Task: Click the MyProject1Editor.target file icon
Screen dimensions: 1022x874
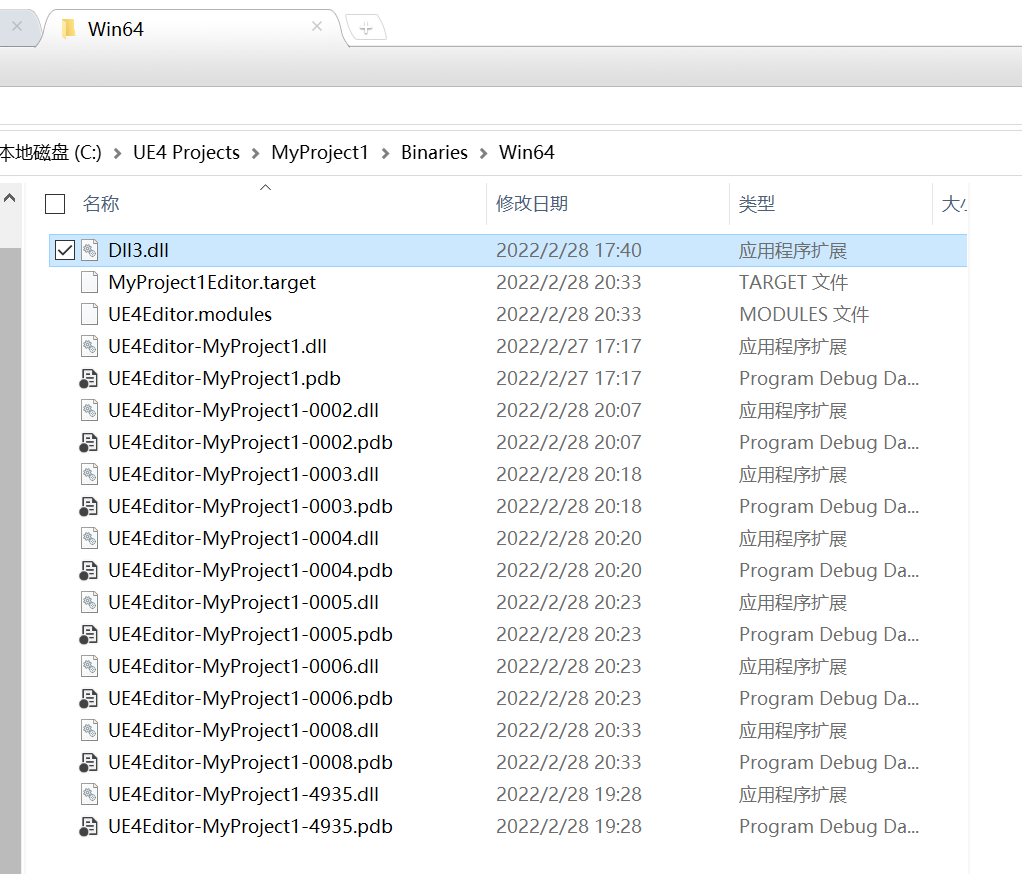Action: click(89, 282)
